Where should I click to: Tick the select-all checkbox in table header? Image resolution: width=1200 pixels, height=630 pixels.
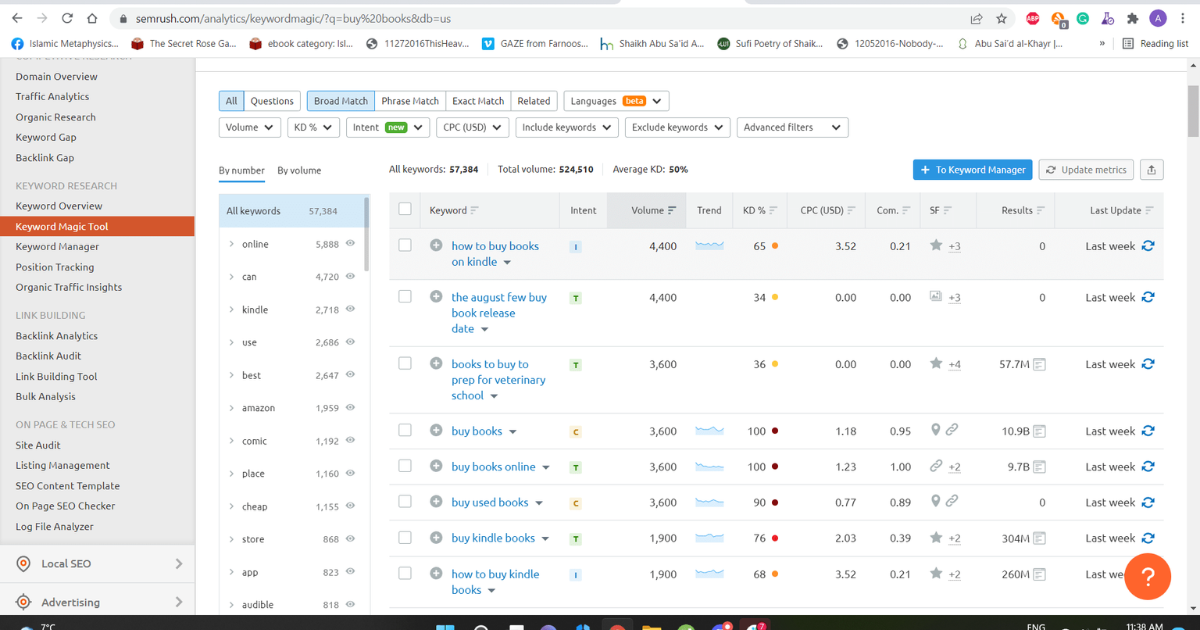405,210
